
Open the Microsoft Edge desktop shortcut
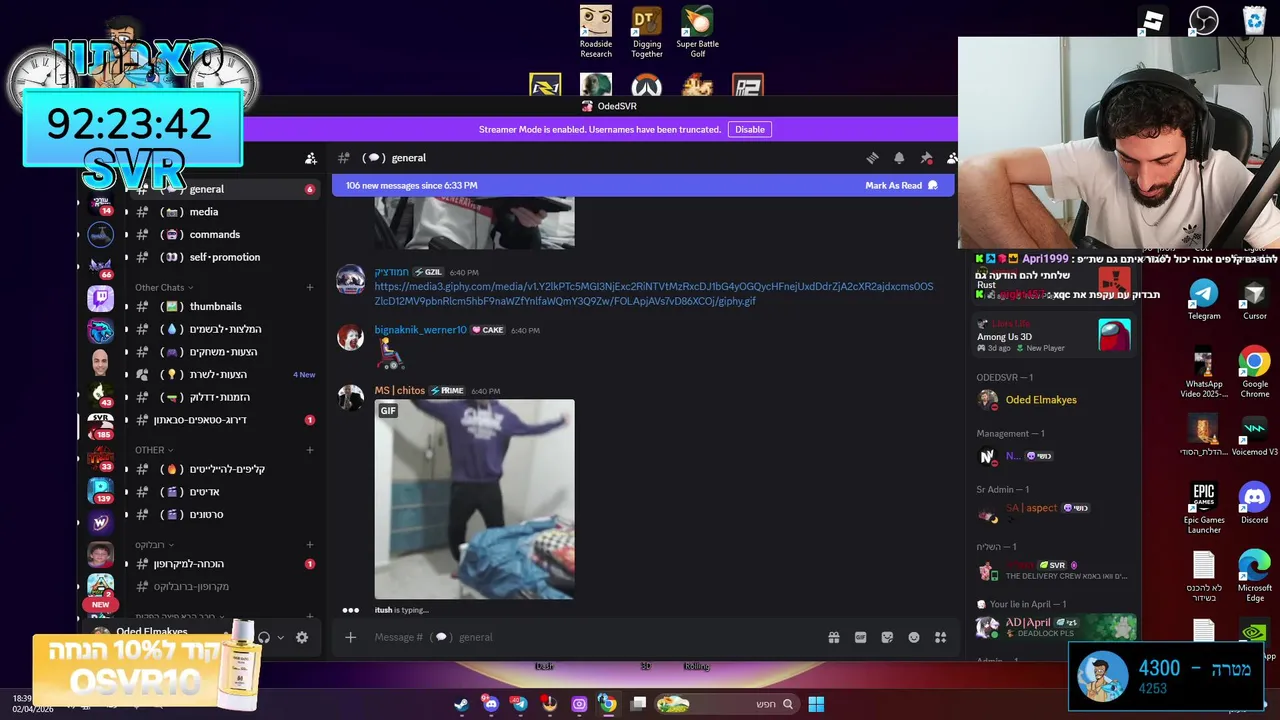click(1255, 576)
